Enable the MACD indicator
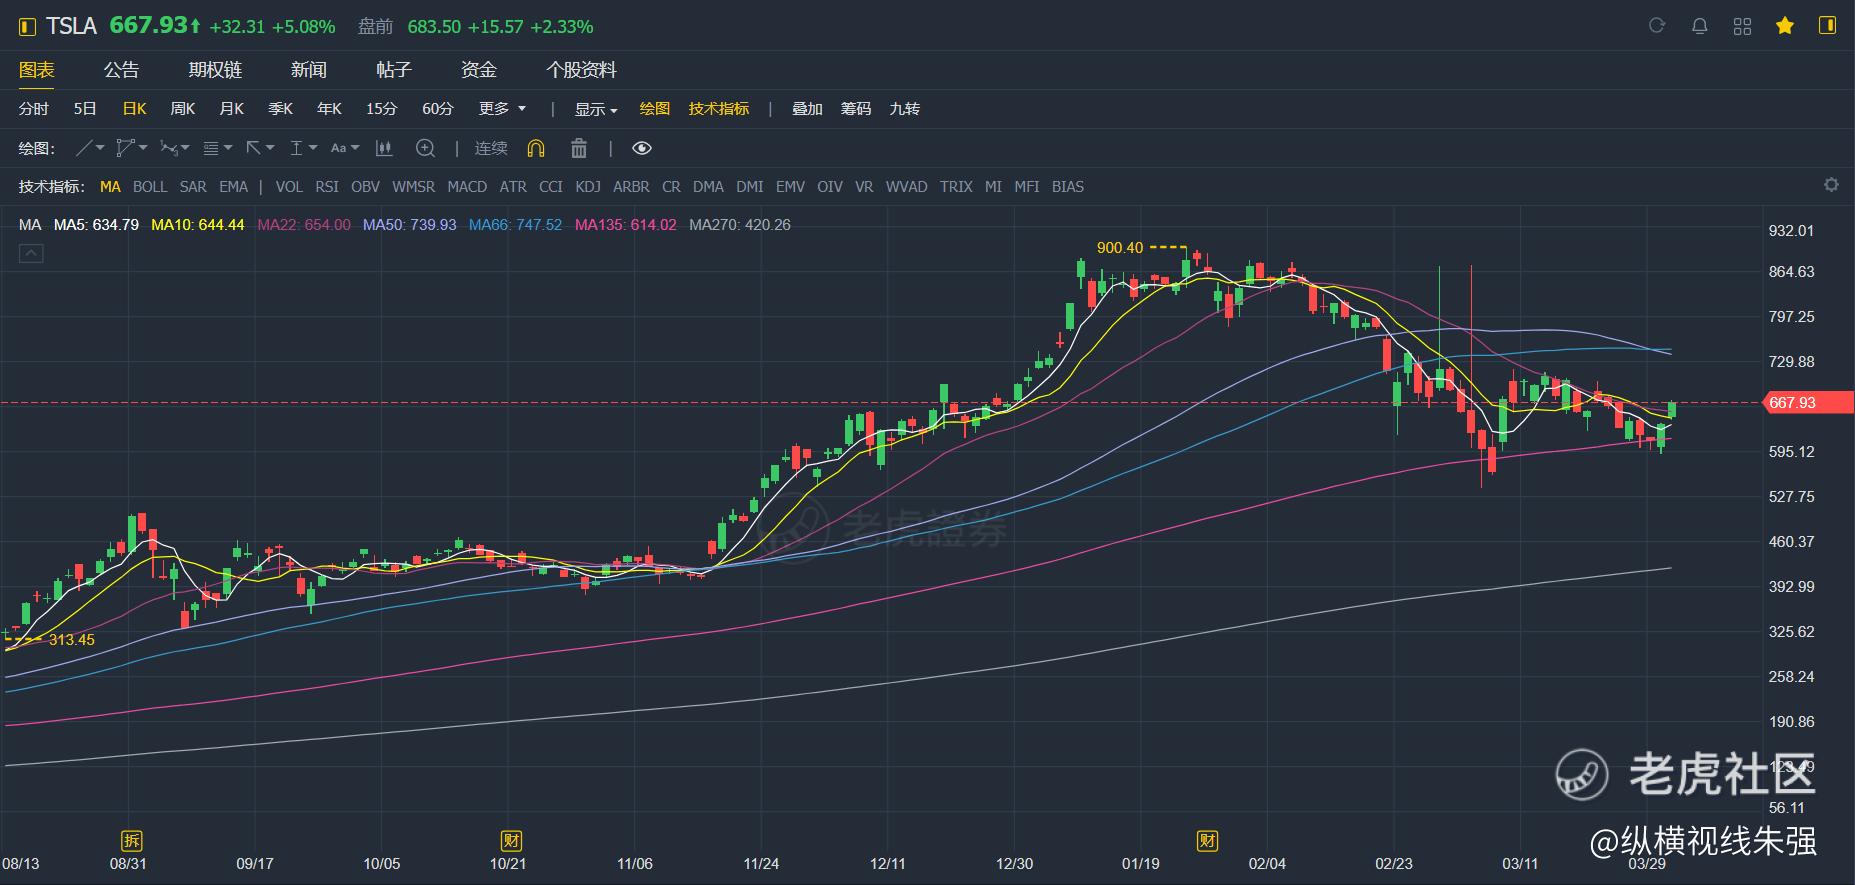 tap(467, 186)
